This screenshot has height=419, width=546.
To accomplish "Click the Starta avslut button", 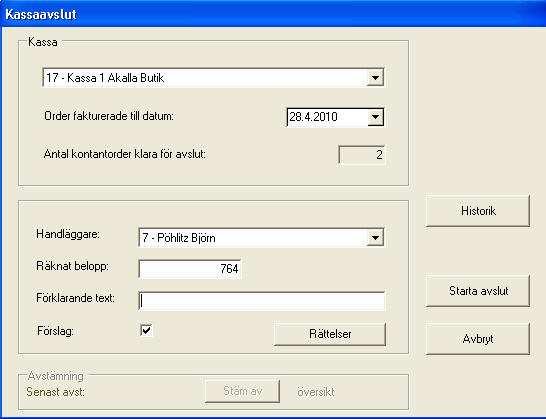I will (x=478, y=291).
